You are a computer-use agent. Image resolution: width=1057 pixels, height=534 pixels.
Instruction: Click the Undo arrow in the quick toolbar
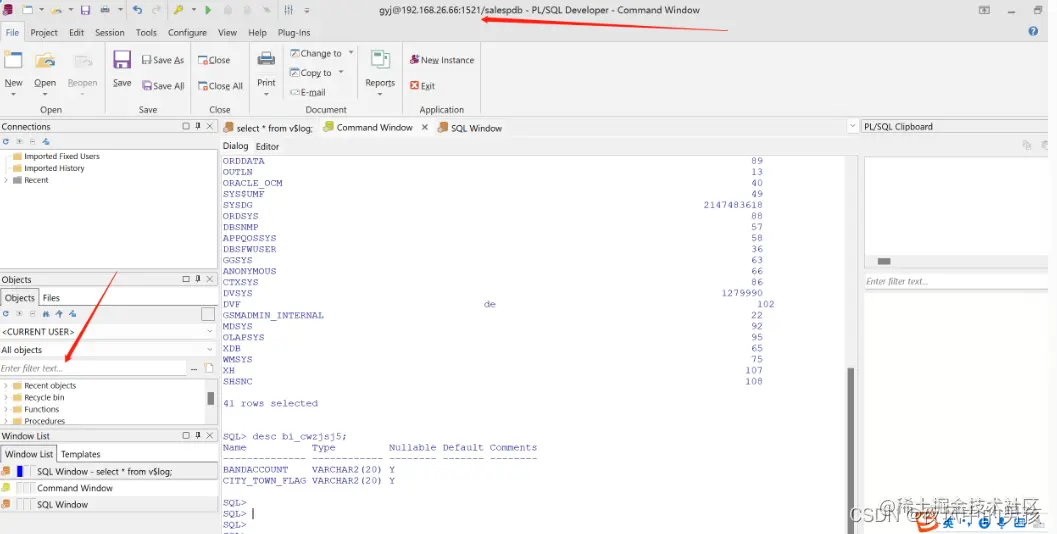point(138,9)
